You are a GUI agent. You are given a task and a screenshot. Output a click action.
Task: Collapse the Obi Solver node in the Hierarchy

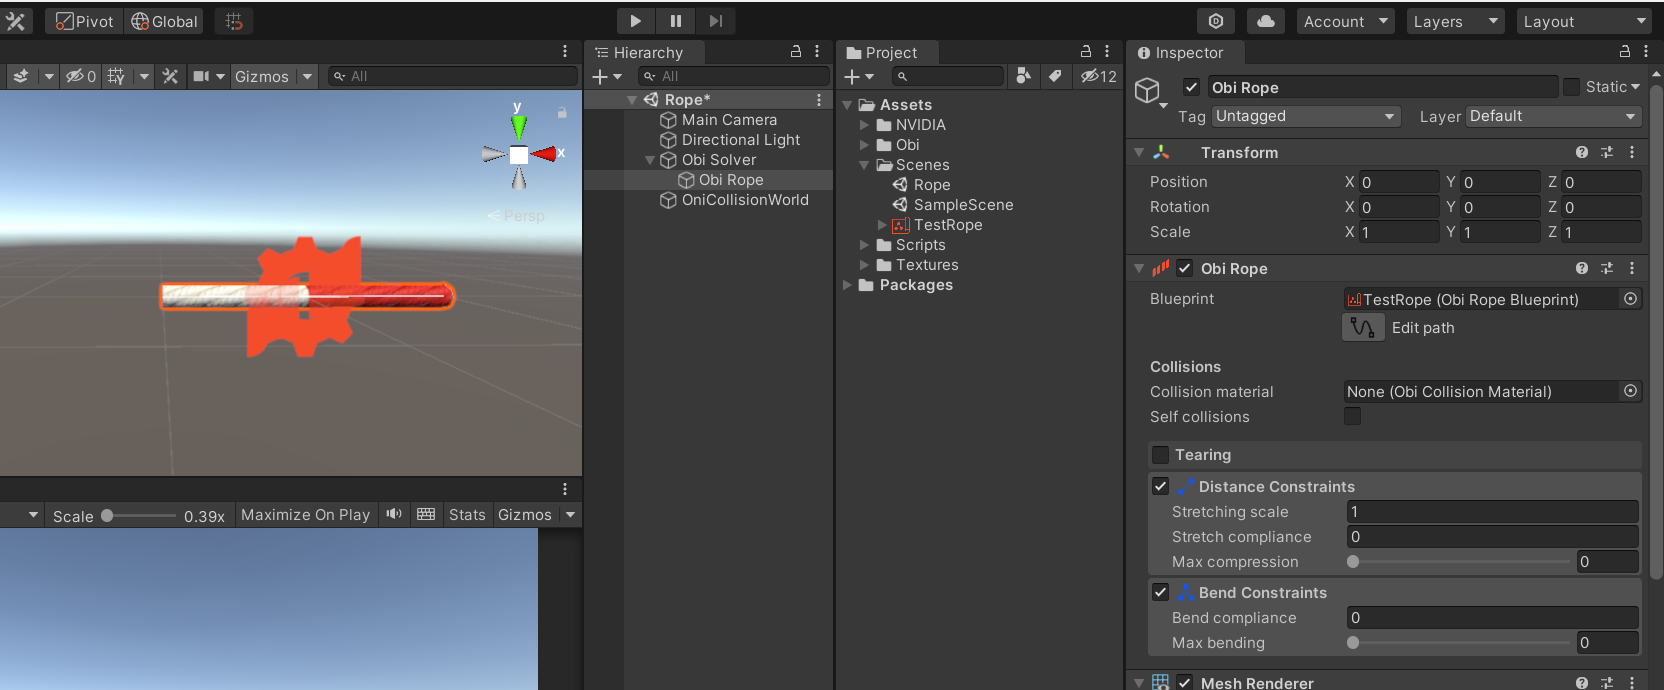click(650, 160)
